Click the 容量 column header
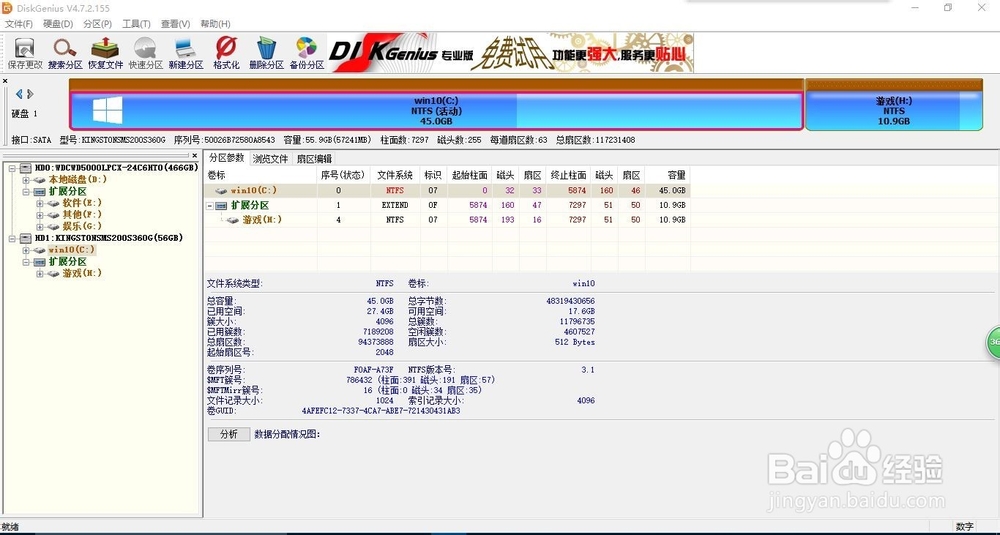Screen dimensions: 1000x535 [668, 175]
